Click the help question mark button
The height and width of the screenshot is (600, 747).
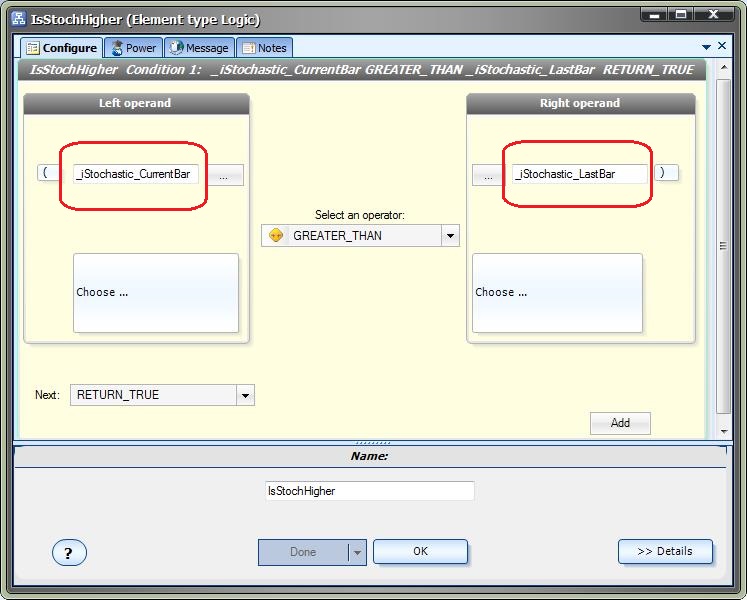69,552
